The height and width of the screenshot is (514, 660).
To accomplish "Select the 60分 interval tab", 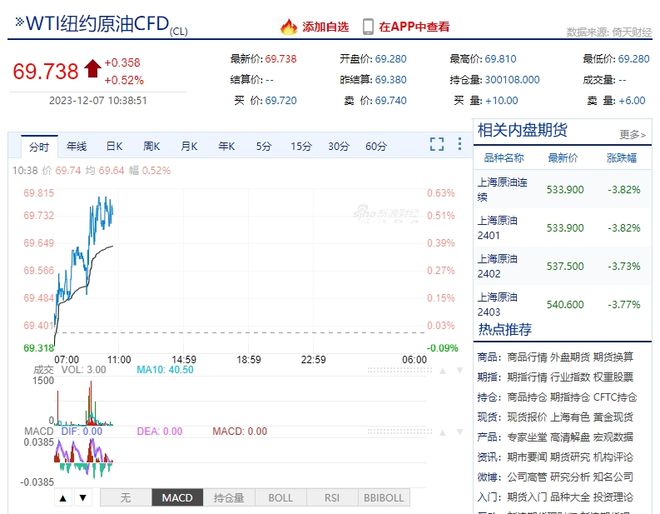I will pos(376,146).
